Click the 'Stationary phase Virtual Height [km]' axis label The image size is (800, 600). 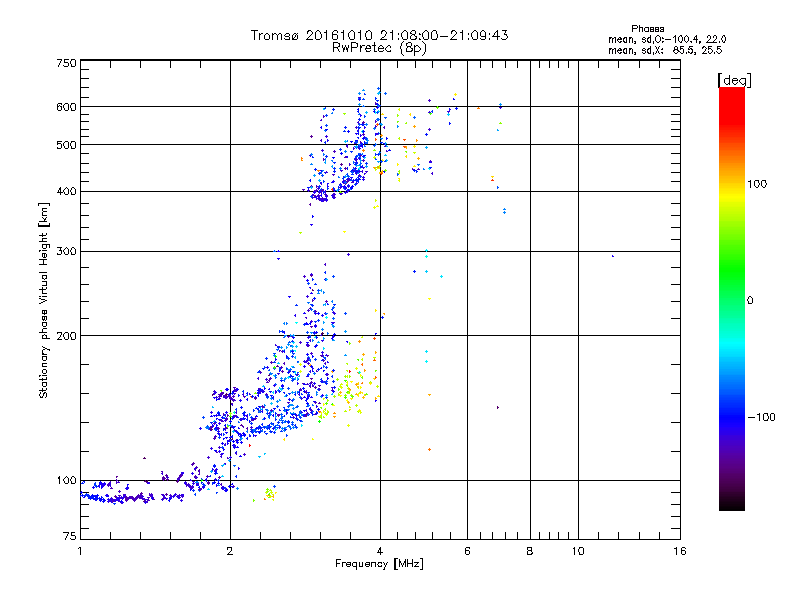(x=44, y=301)
